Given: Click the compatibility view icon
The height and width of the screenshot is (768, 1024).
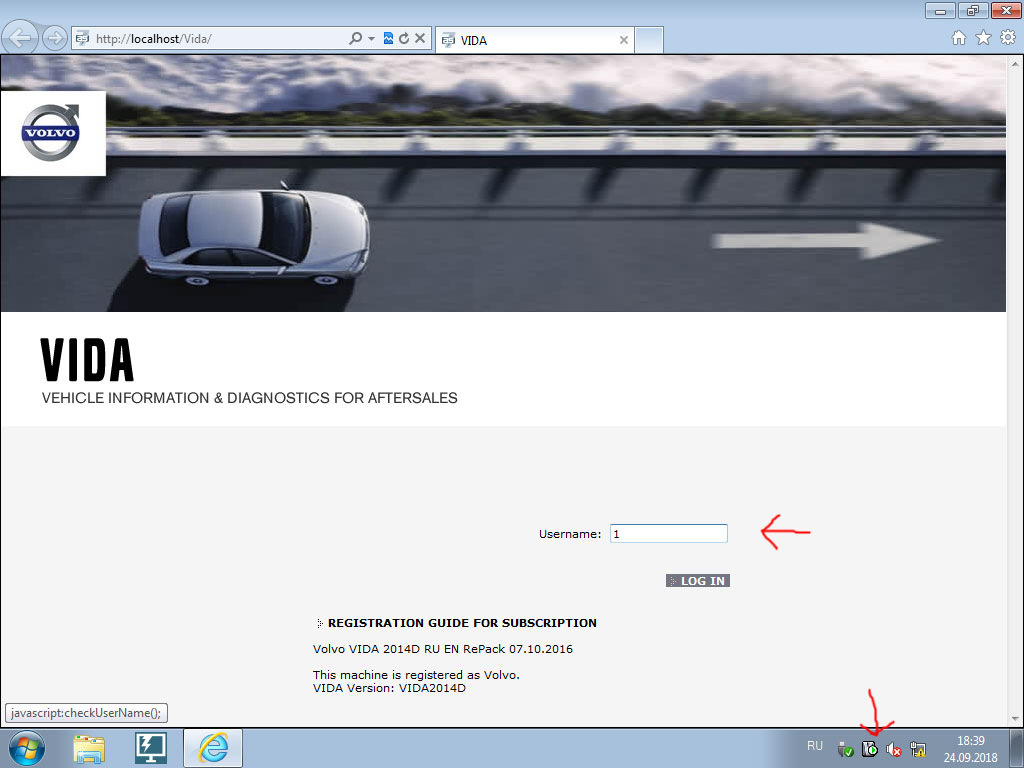Looking at the screenshot, I should (388, 39).
